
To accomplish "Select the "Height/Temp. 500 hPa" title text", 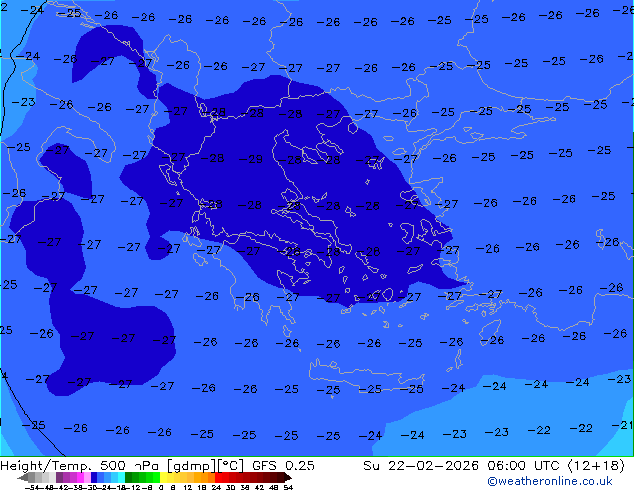I will click(x=81, y=466).
